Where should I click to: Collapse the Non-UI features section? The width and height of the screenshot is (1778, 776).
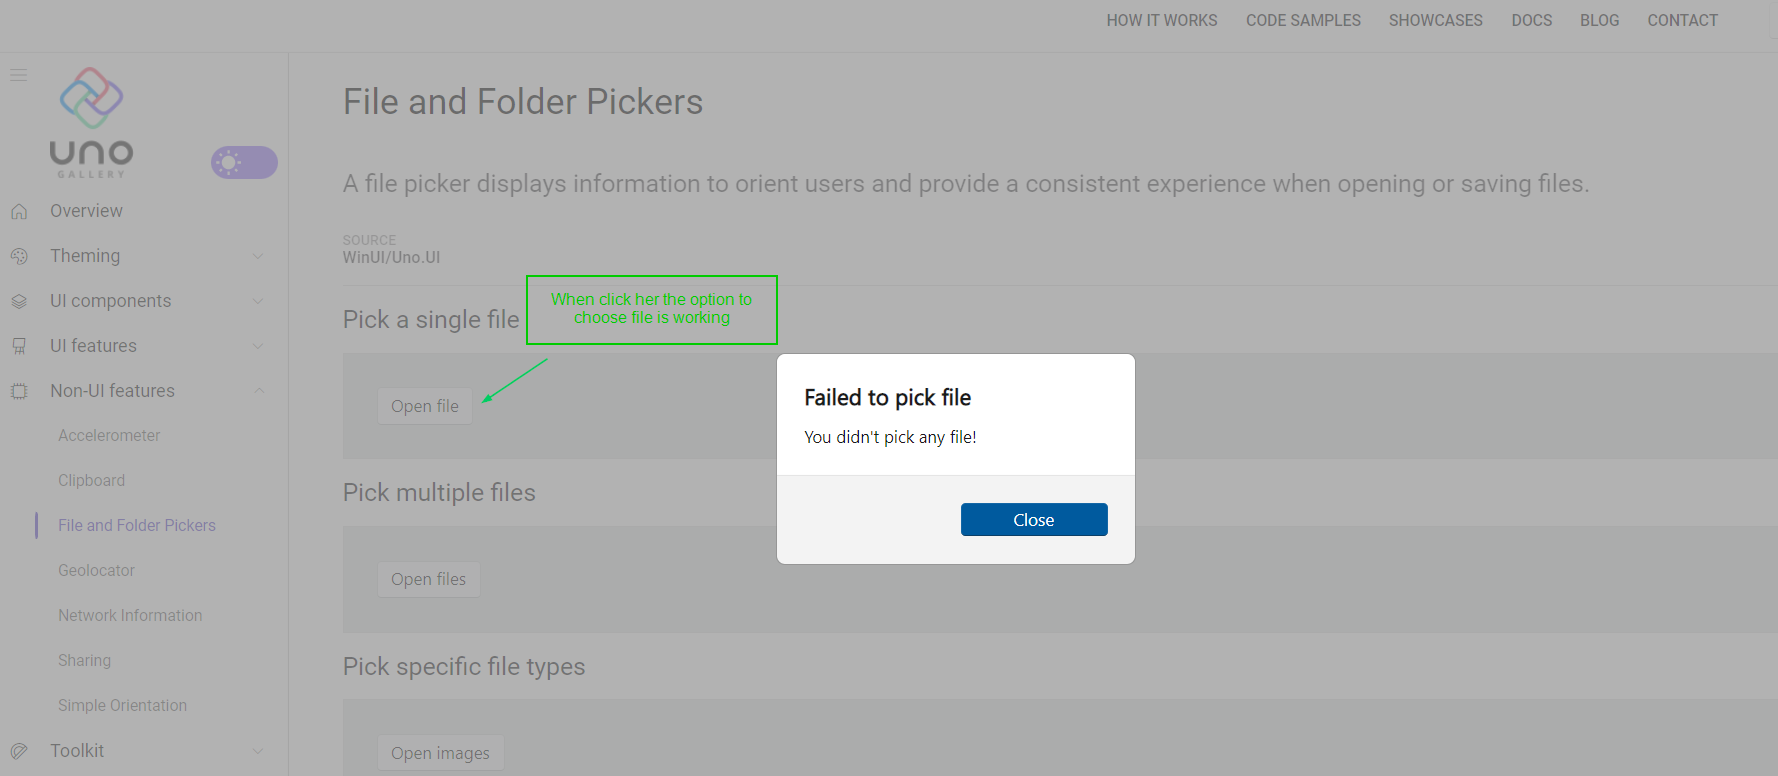point(259,390)
